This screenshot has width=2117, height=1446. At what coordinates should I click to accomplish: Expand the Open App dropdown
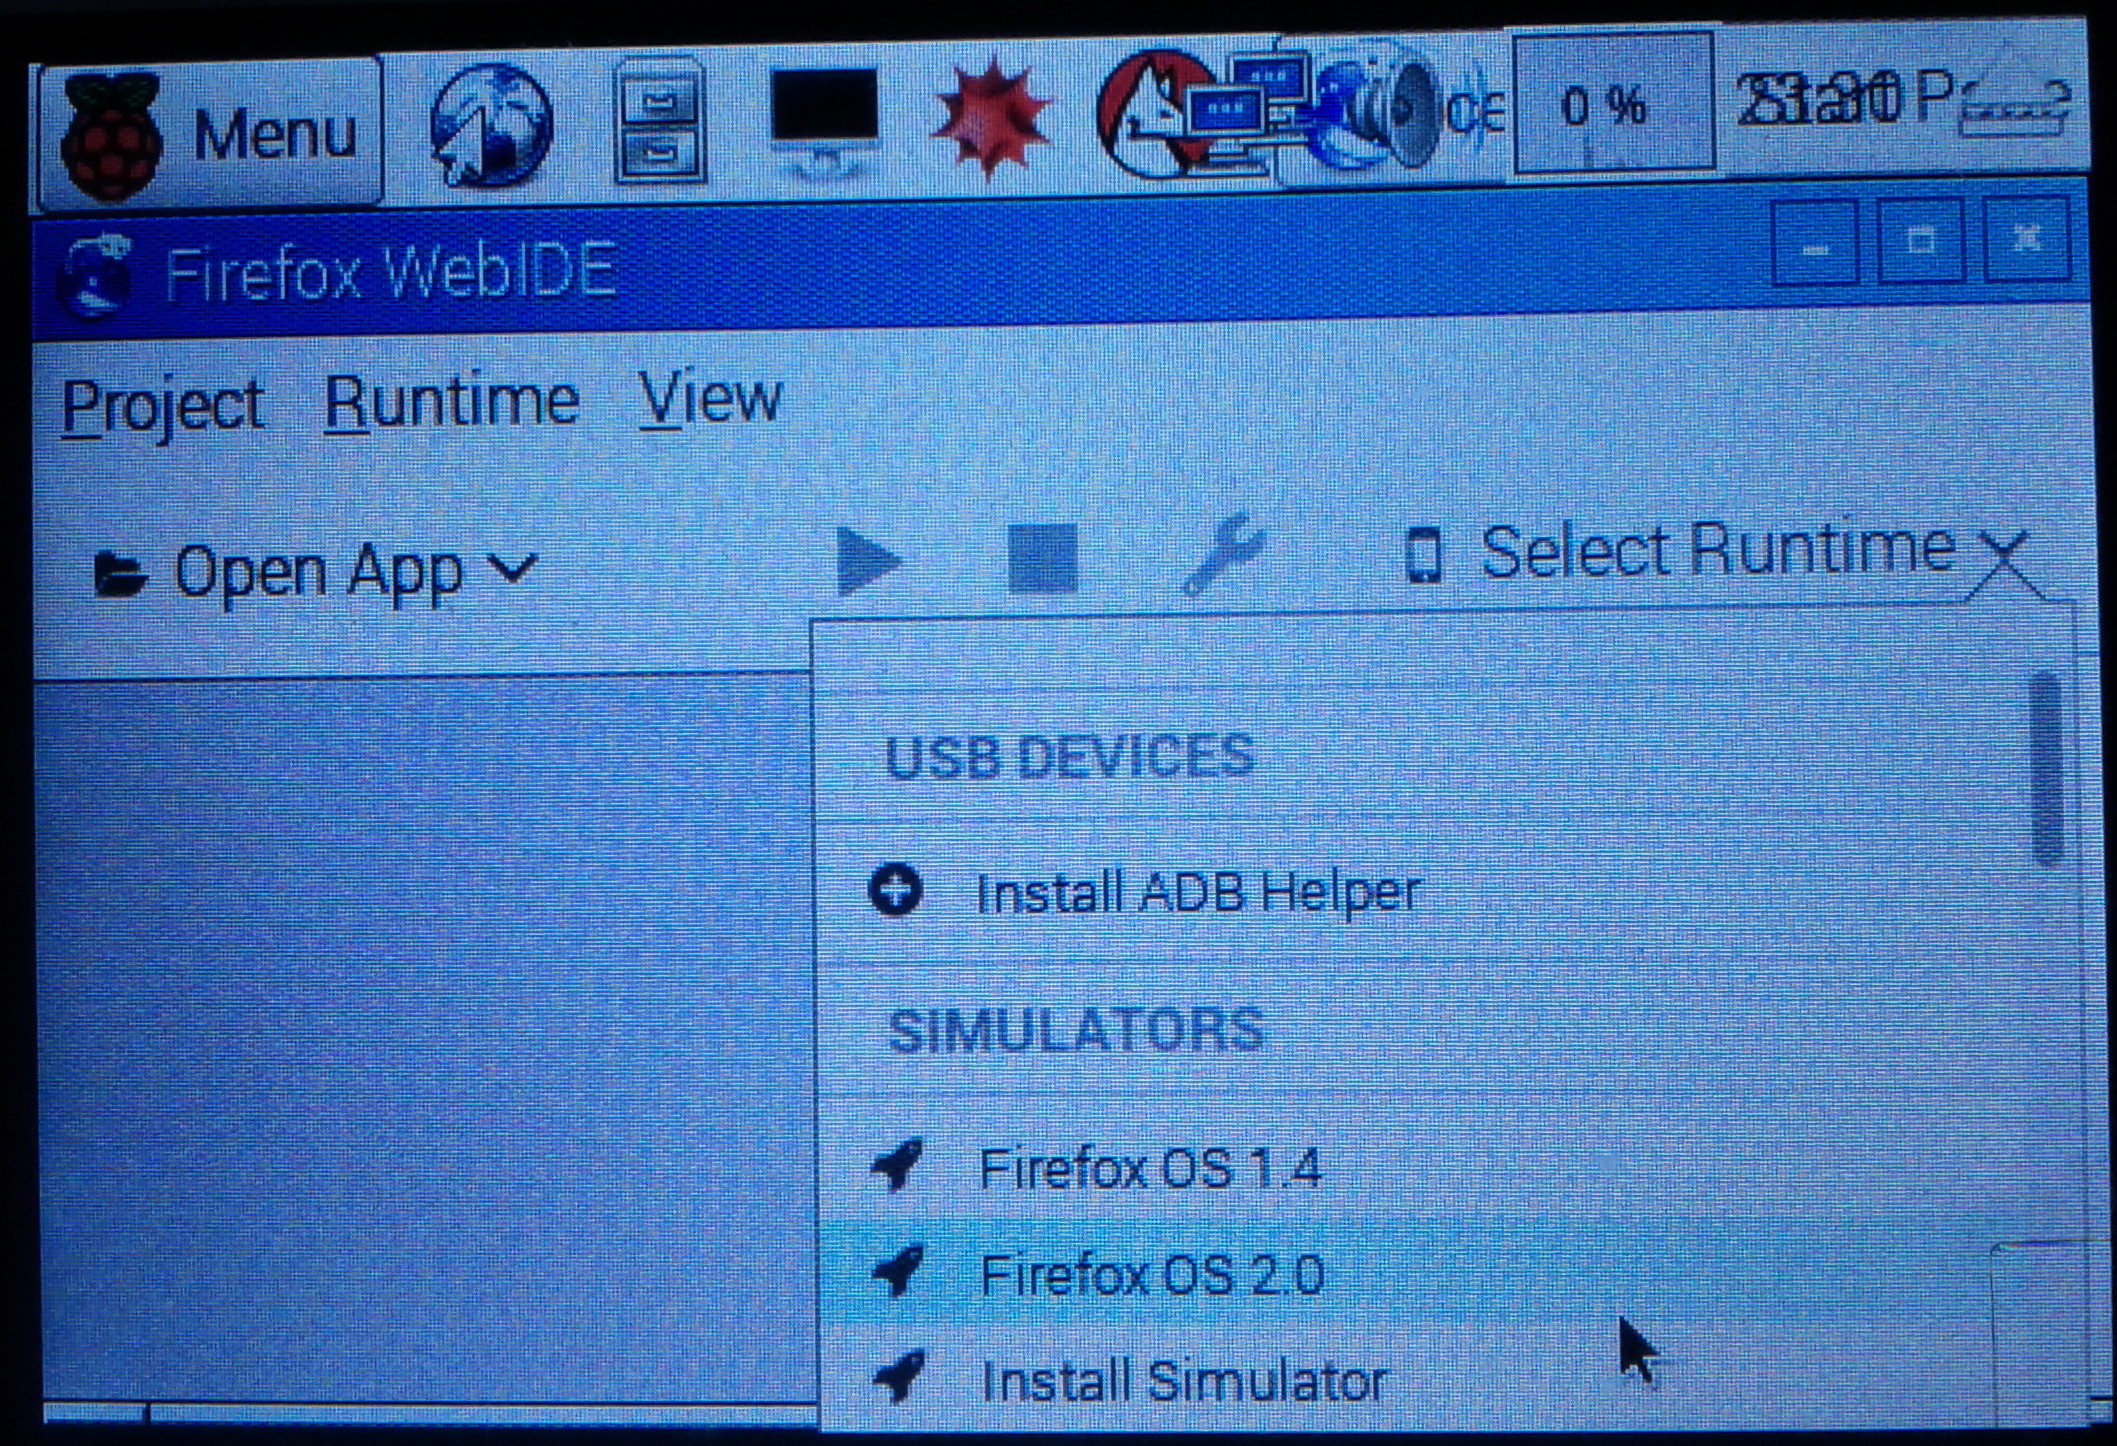[316, 572]
